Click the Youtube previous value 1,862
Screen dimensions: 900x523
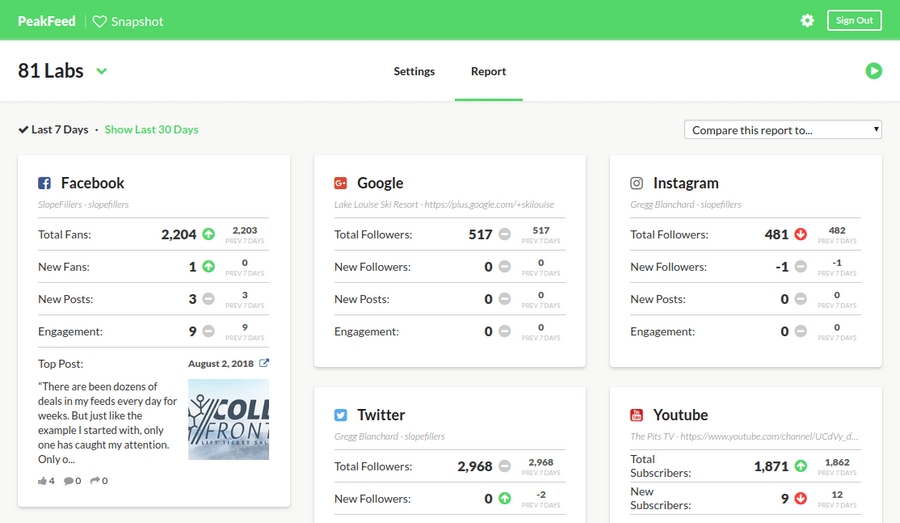(837, 462)
